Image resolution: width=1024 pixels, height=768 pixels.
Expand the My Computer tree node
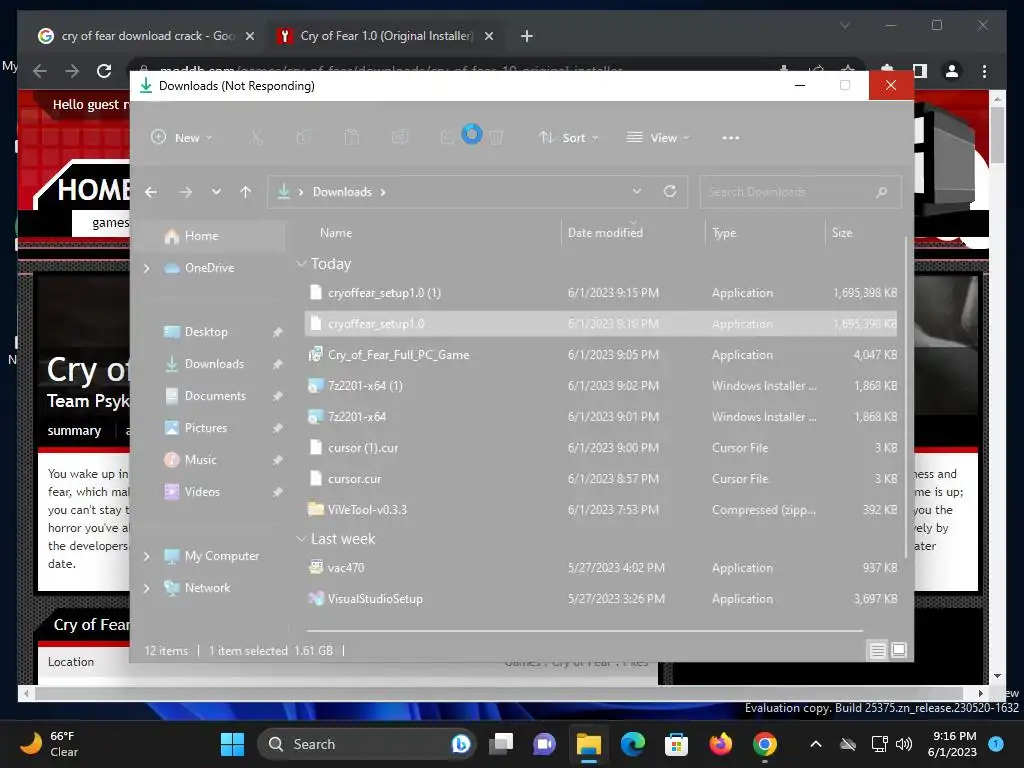coord(147,556)
